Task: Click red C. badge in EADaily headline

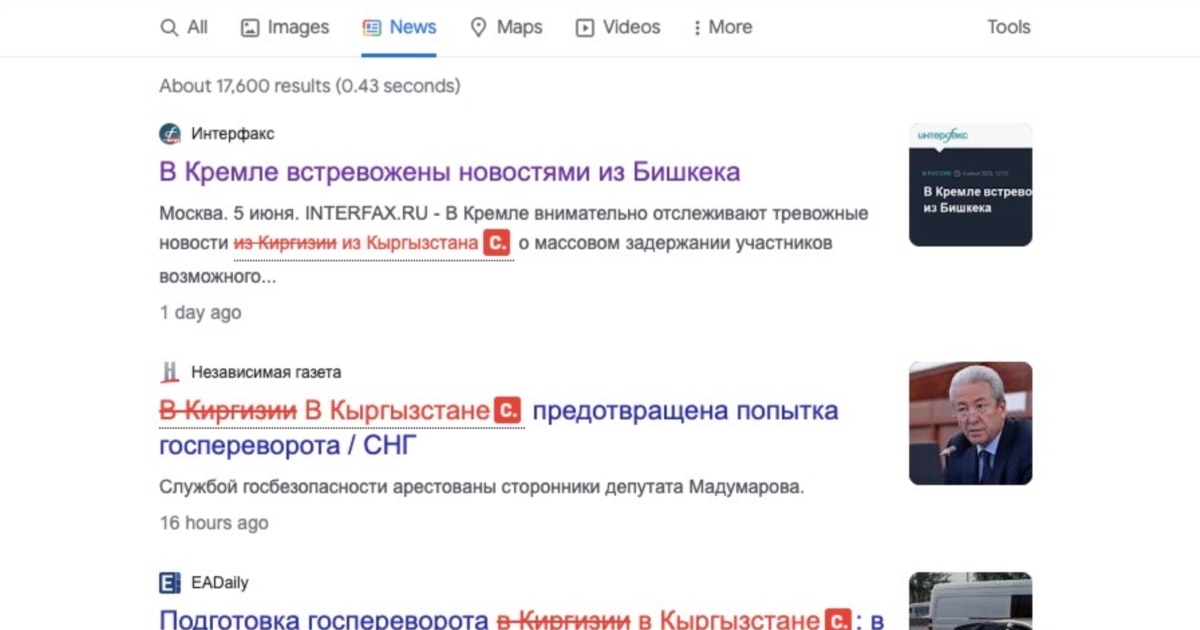Action: [836, 621]
